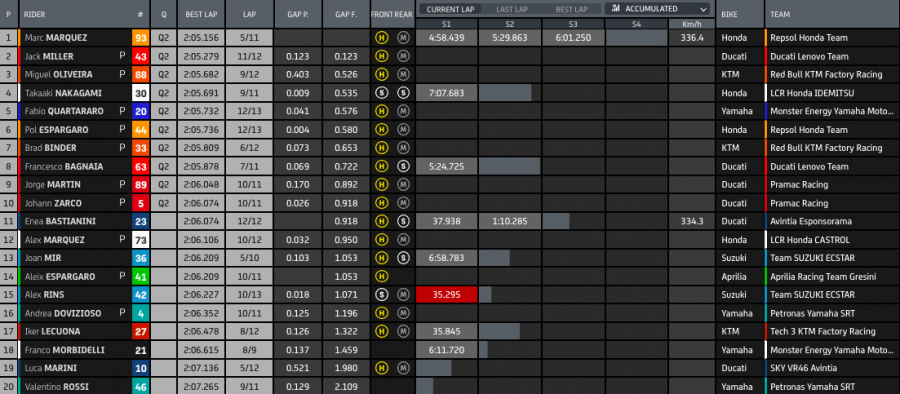900x394 pixels.
Task: Click the S4 sector column header
Action: [x=636, y=24]
